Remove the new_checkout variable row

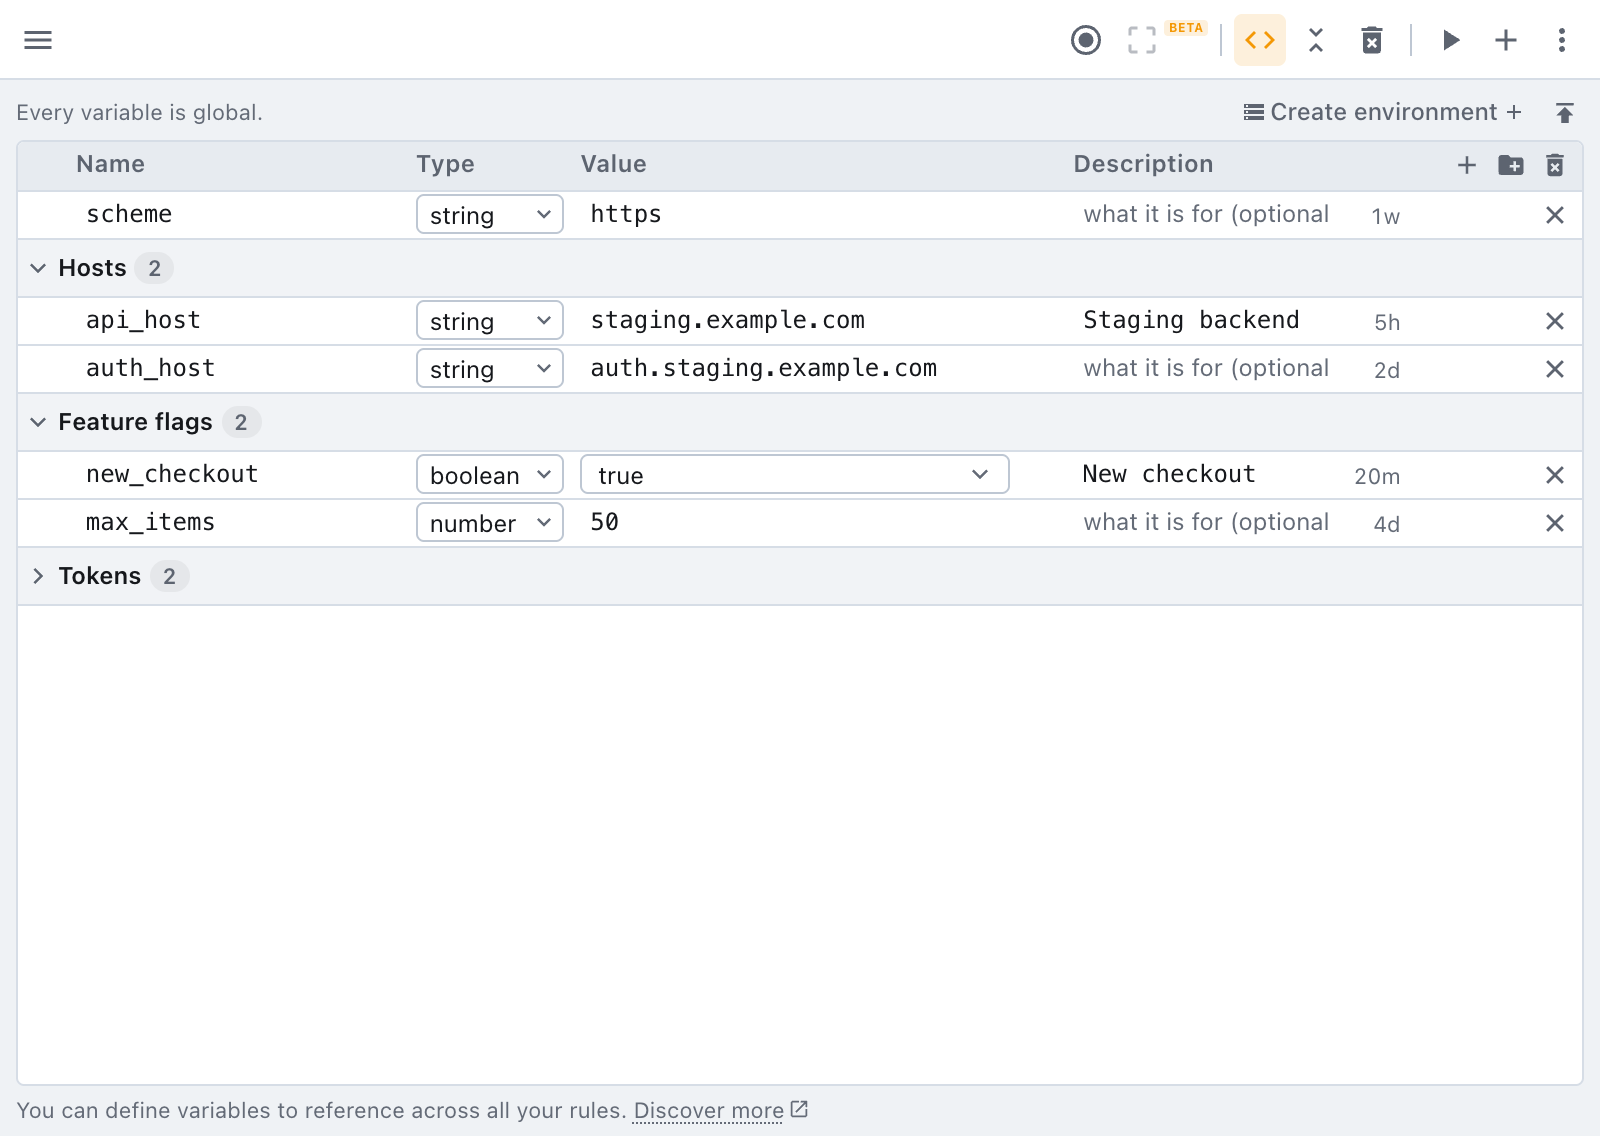pos(1555,475)
